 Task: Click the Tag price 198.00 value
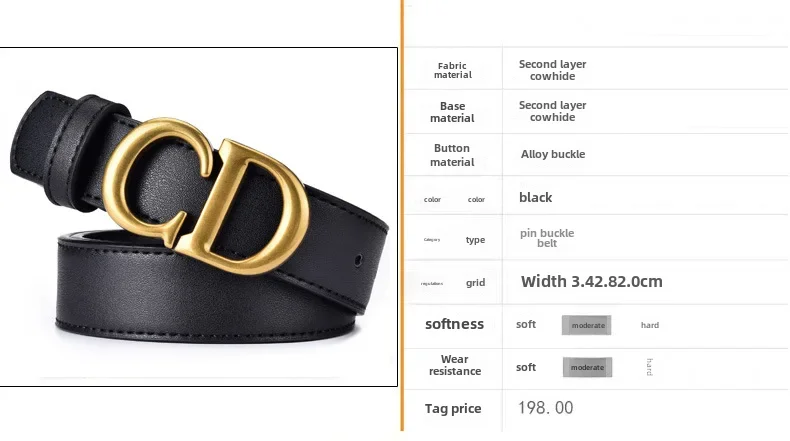point(546,407)
